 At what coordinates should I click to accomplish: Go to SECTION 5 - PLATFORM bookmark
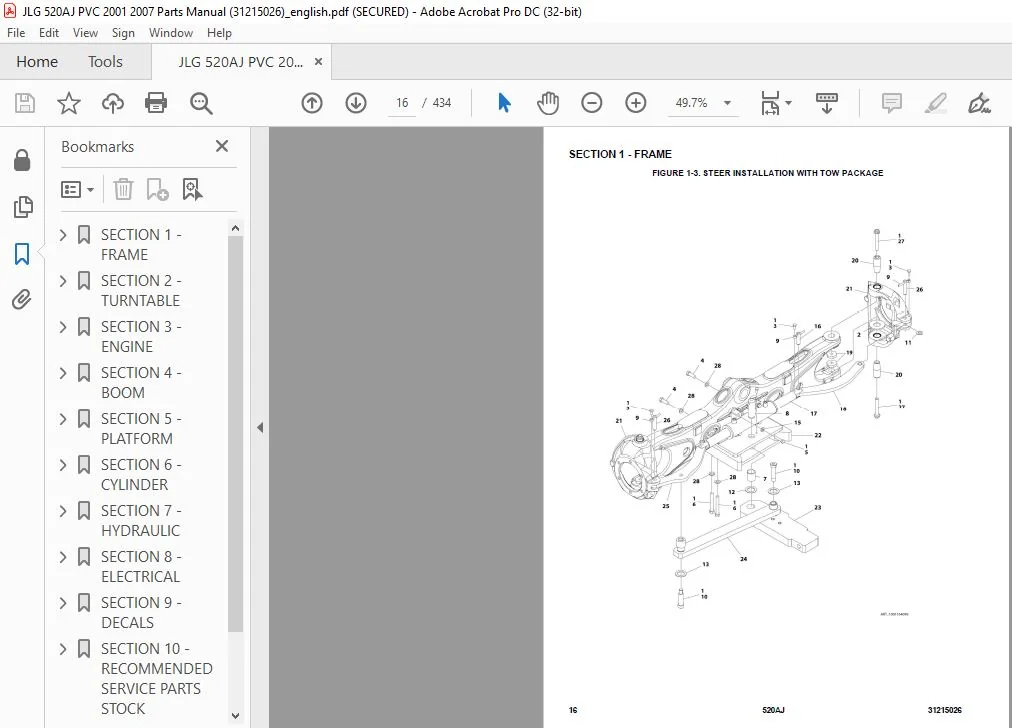(x=141, y=429)
